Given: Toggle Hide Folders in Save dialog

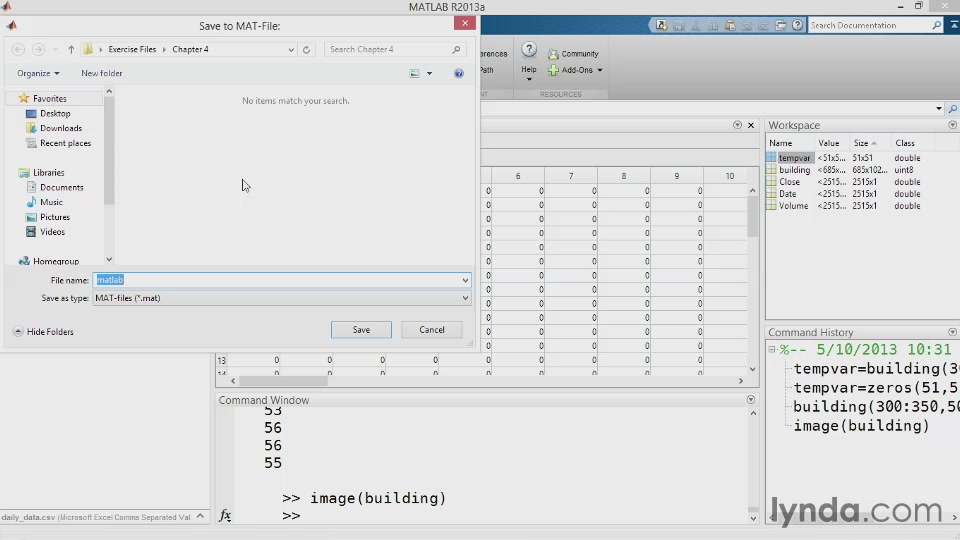Looking at the screenshot, I should click(43, 332).
